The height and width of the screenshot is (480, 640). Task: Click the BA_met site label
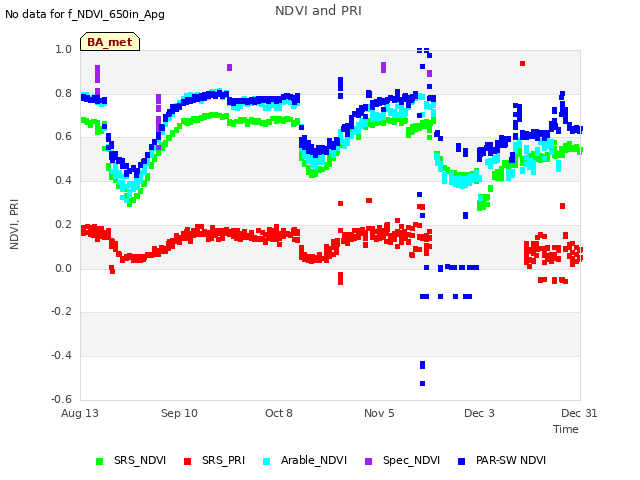(110, 42)
